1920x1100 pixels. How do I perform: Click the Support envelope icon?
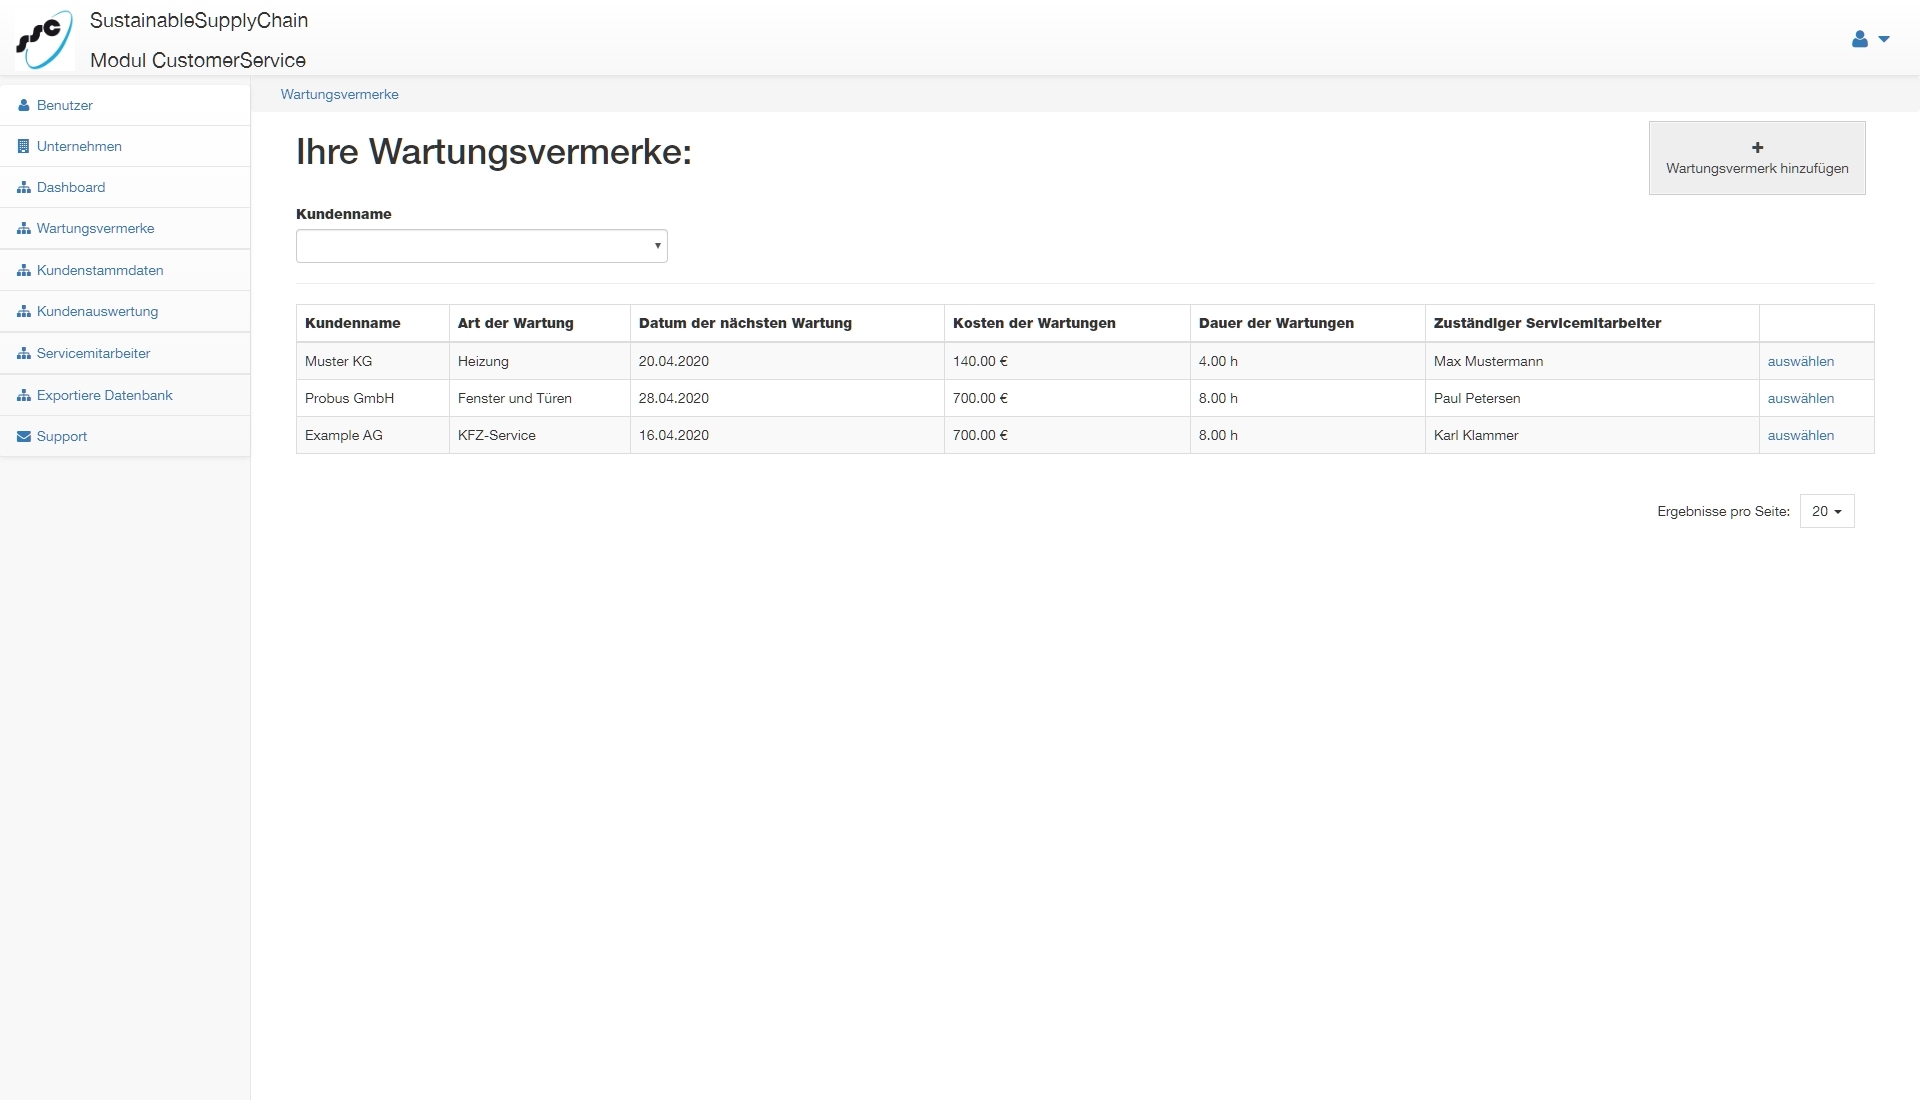tap(24, 436)
